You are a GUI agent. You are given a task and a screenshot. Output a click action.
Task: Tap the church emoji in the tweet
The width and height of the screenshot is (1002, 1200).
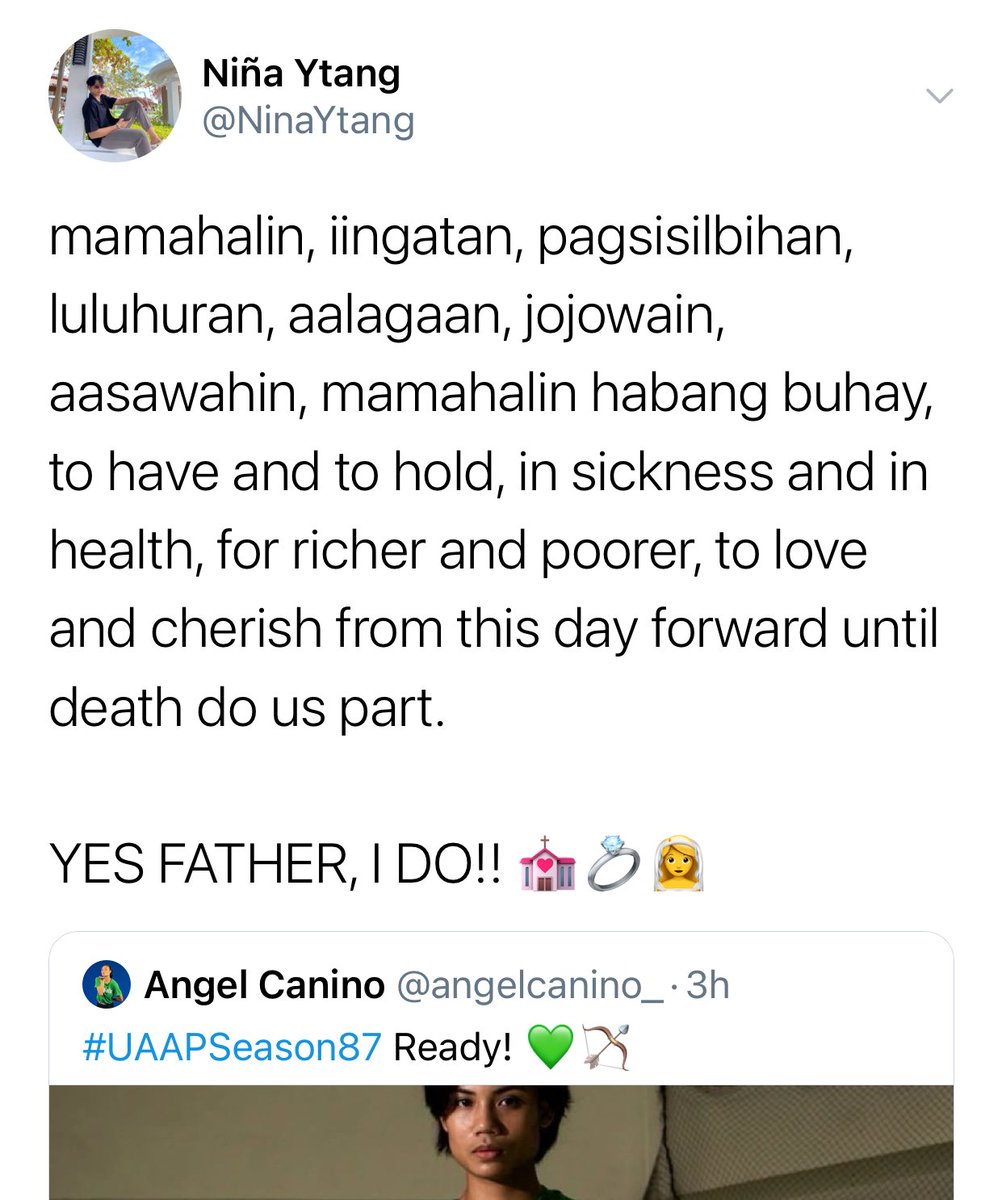click(545, 863)
